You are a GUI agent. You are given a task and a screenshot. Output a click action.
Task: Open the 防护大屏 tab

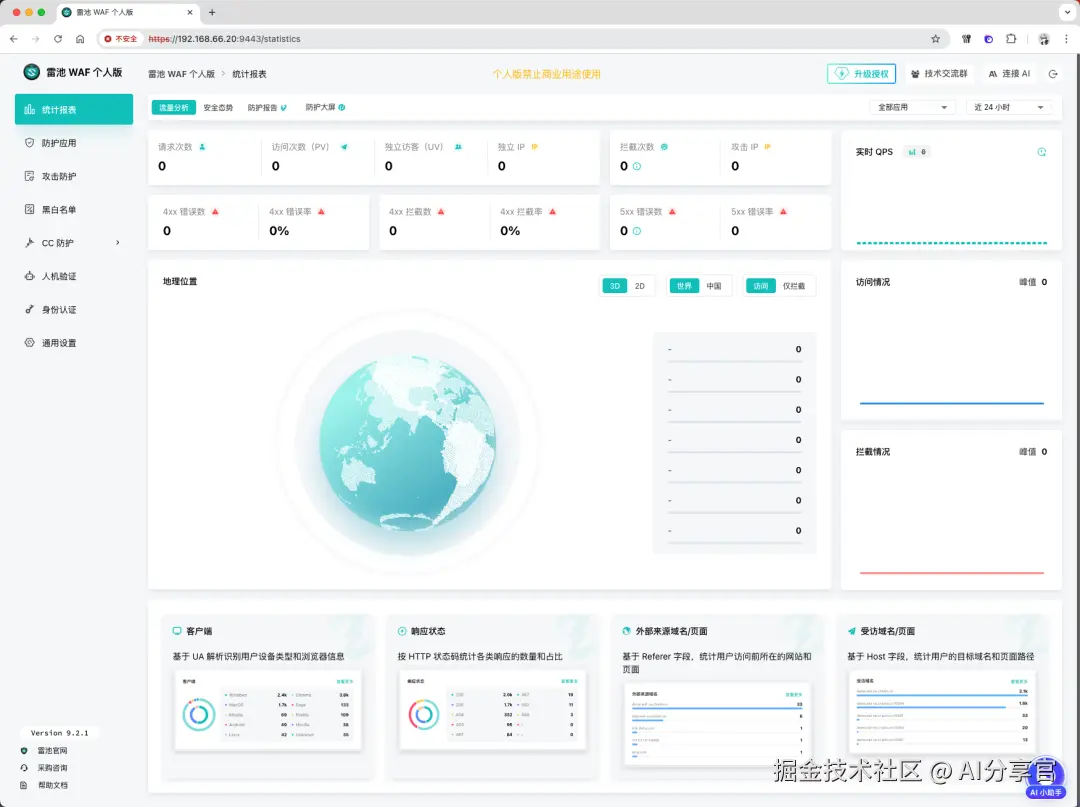click(x=325, y=107)
